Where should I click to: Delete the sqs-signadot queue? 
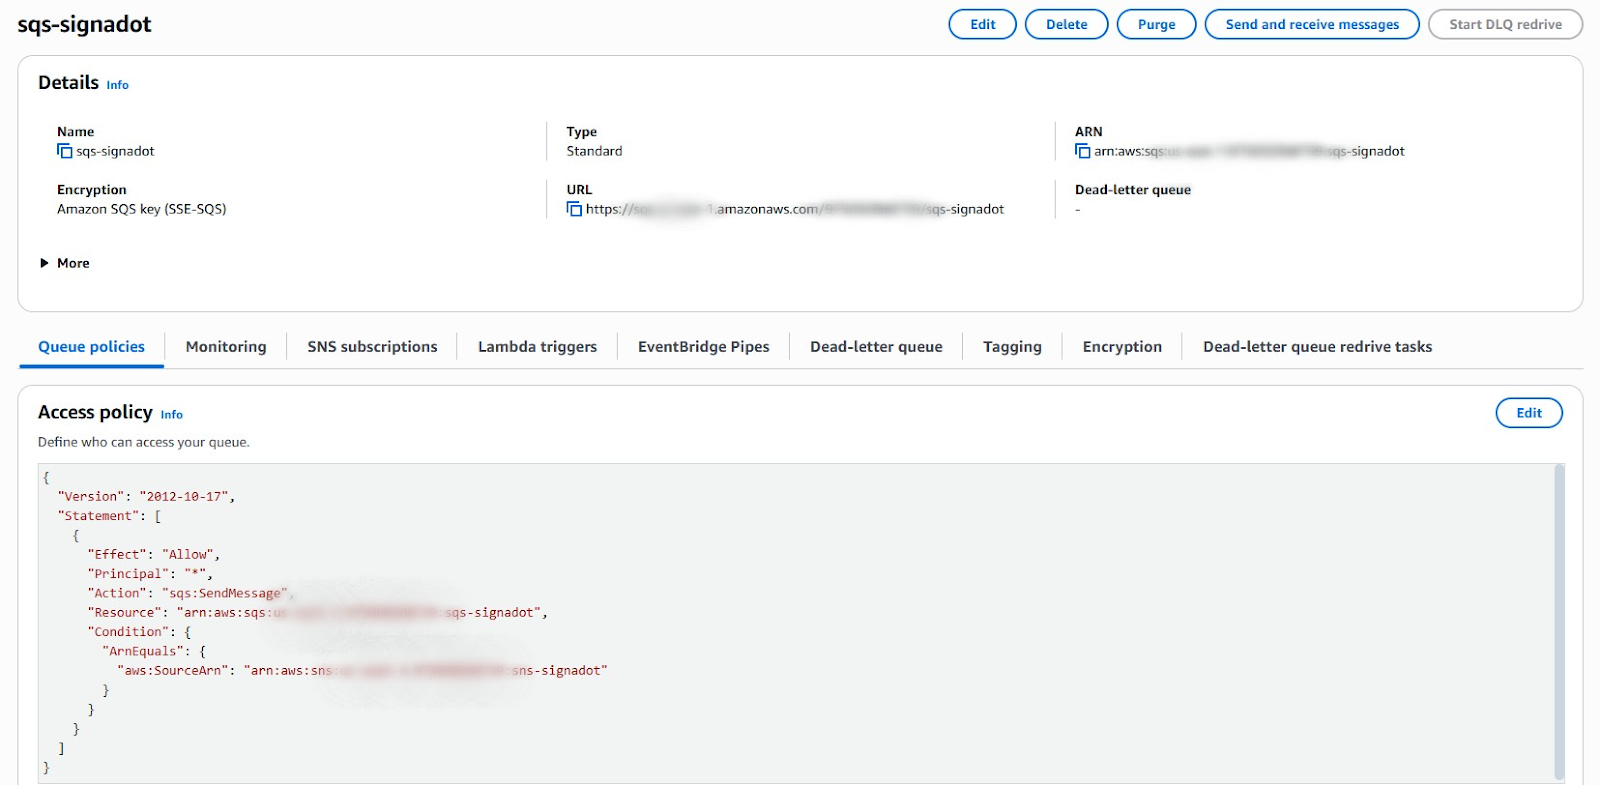coord(1067,24)
